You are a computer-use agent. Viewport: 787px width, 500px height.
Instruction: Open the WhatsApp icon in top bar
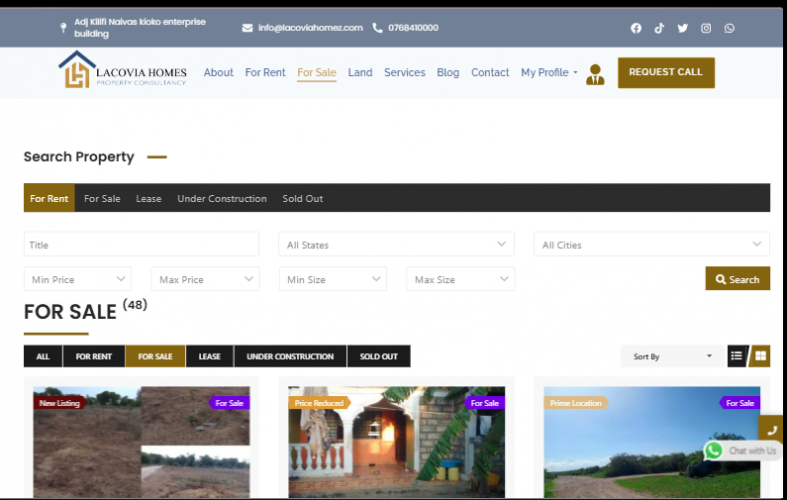[729, 28]
